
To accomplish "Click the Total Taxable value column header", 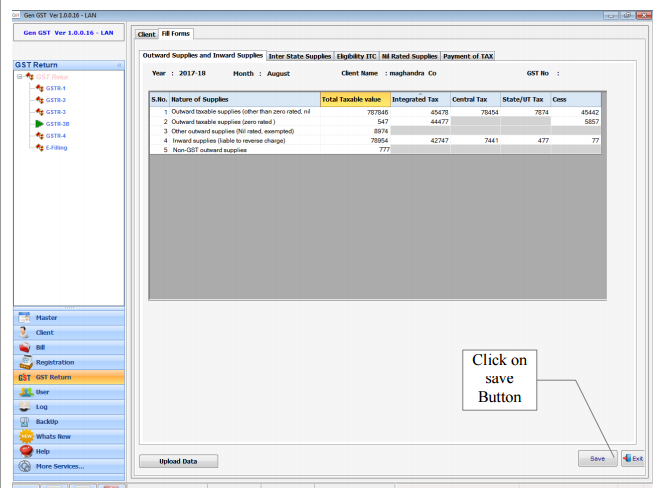I will (x=355, y=99).
